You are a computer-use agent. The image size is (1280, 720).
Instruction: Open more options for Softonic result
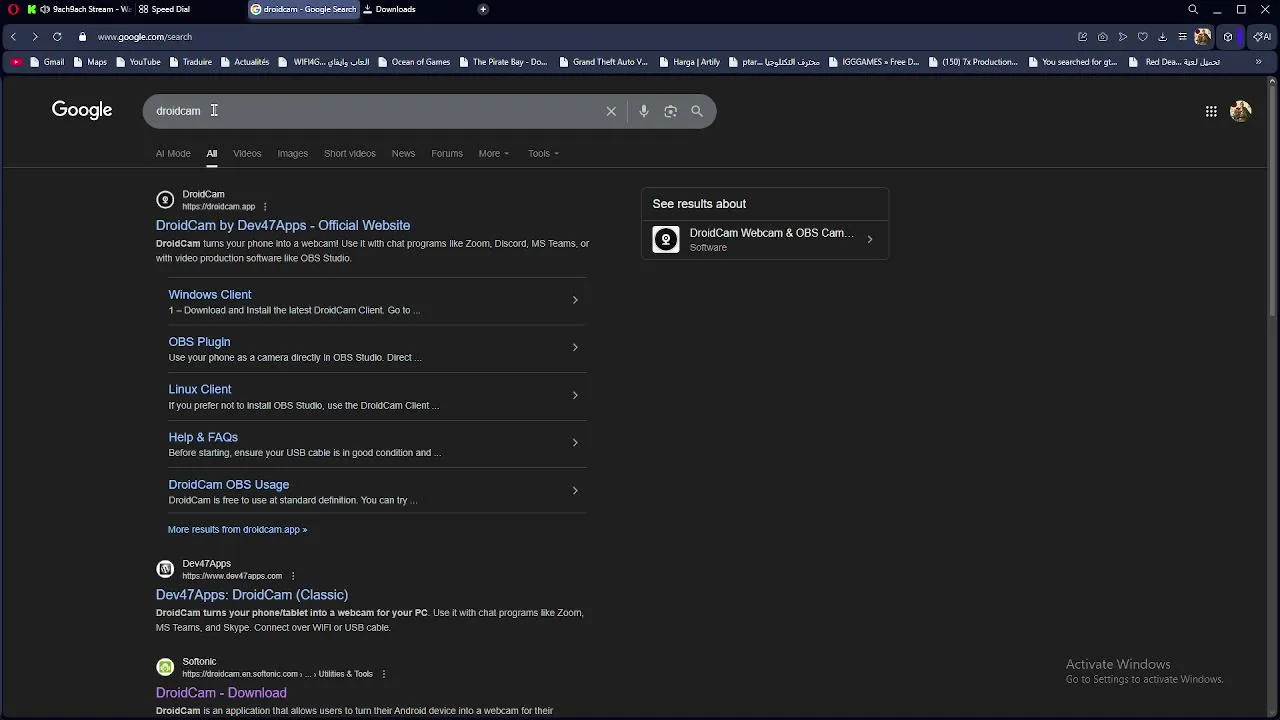coord(383,674)
